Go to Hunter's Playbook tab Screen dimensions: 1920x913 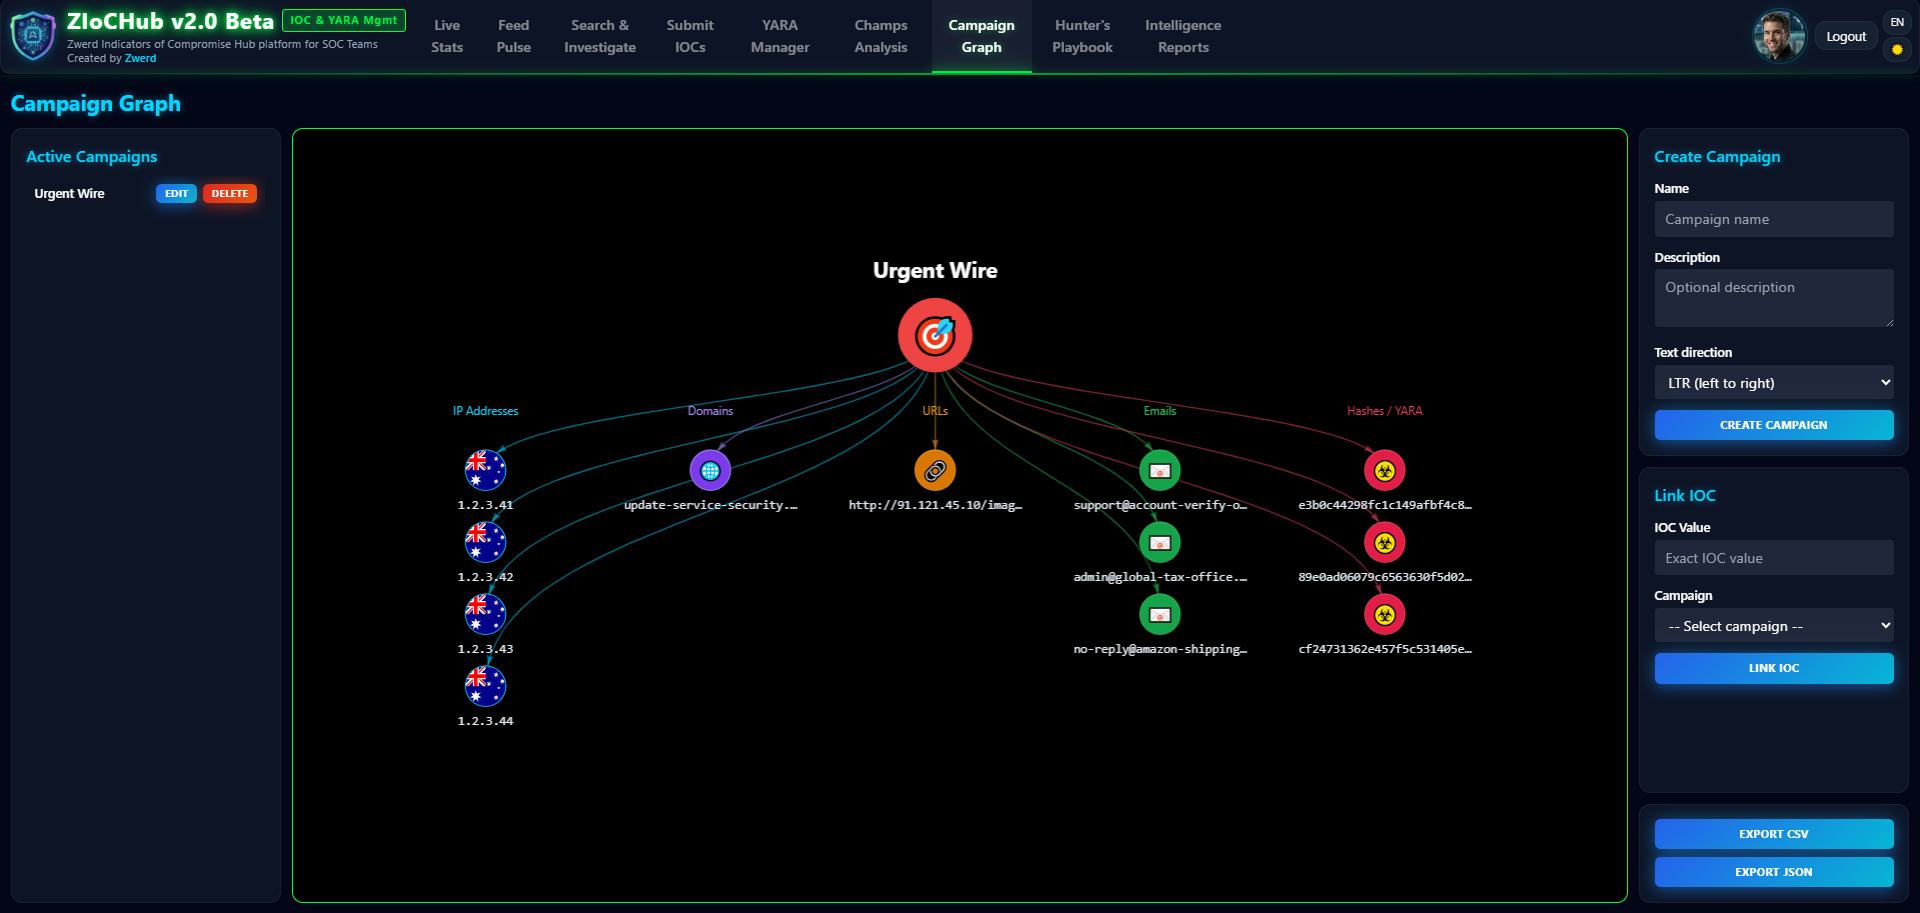pyautogui.click(x=1082, y=36)
